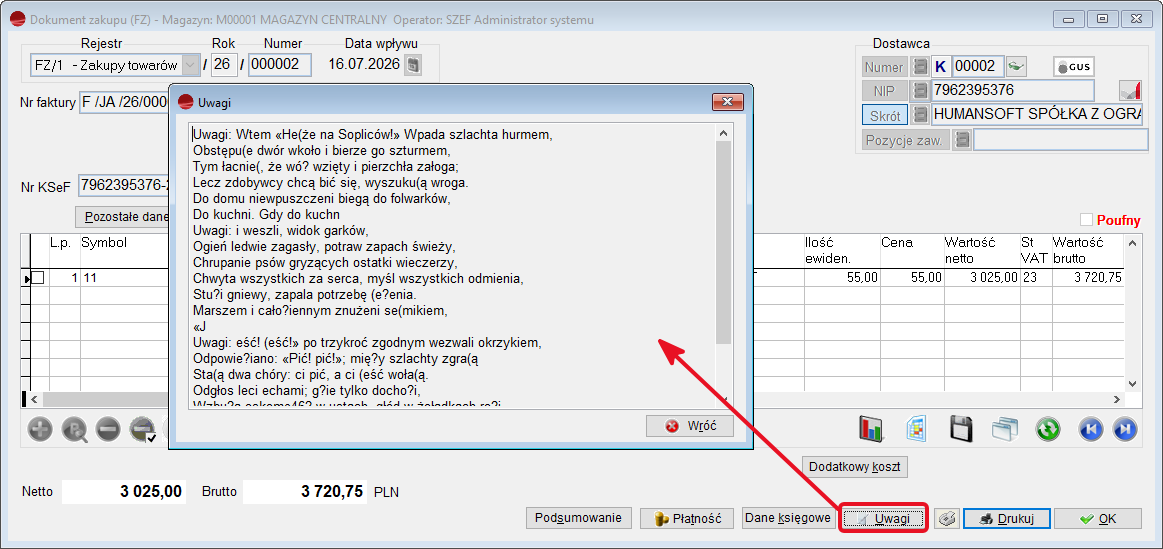Open Dane księgowe

(x=788, y=518)
